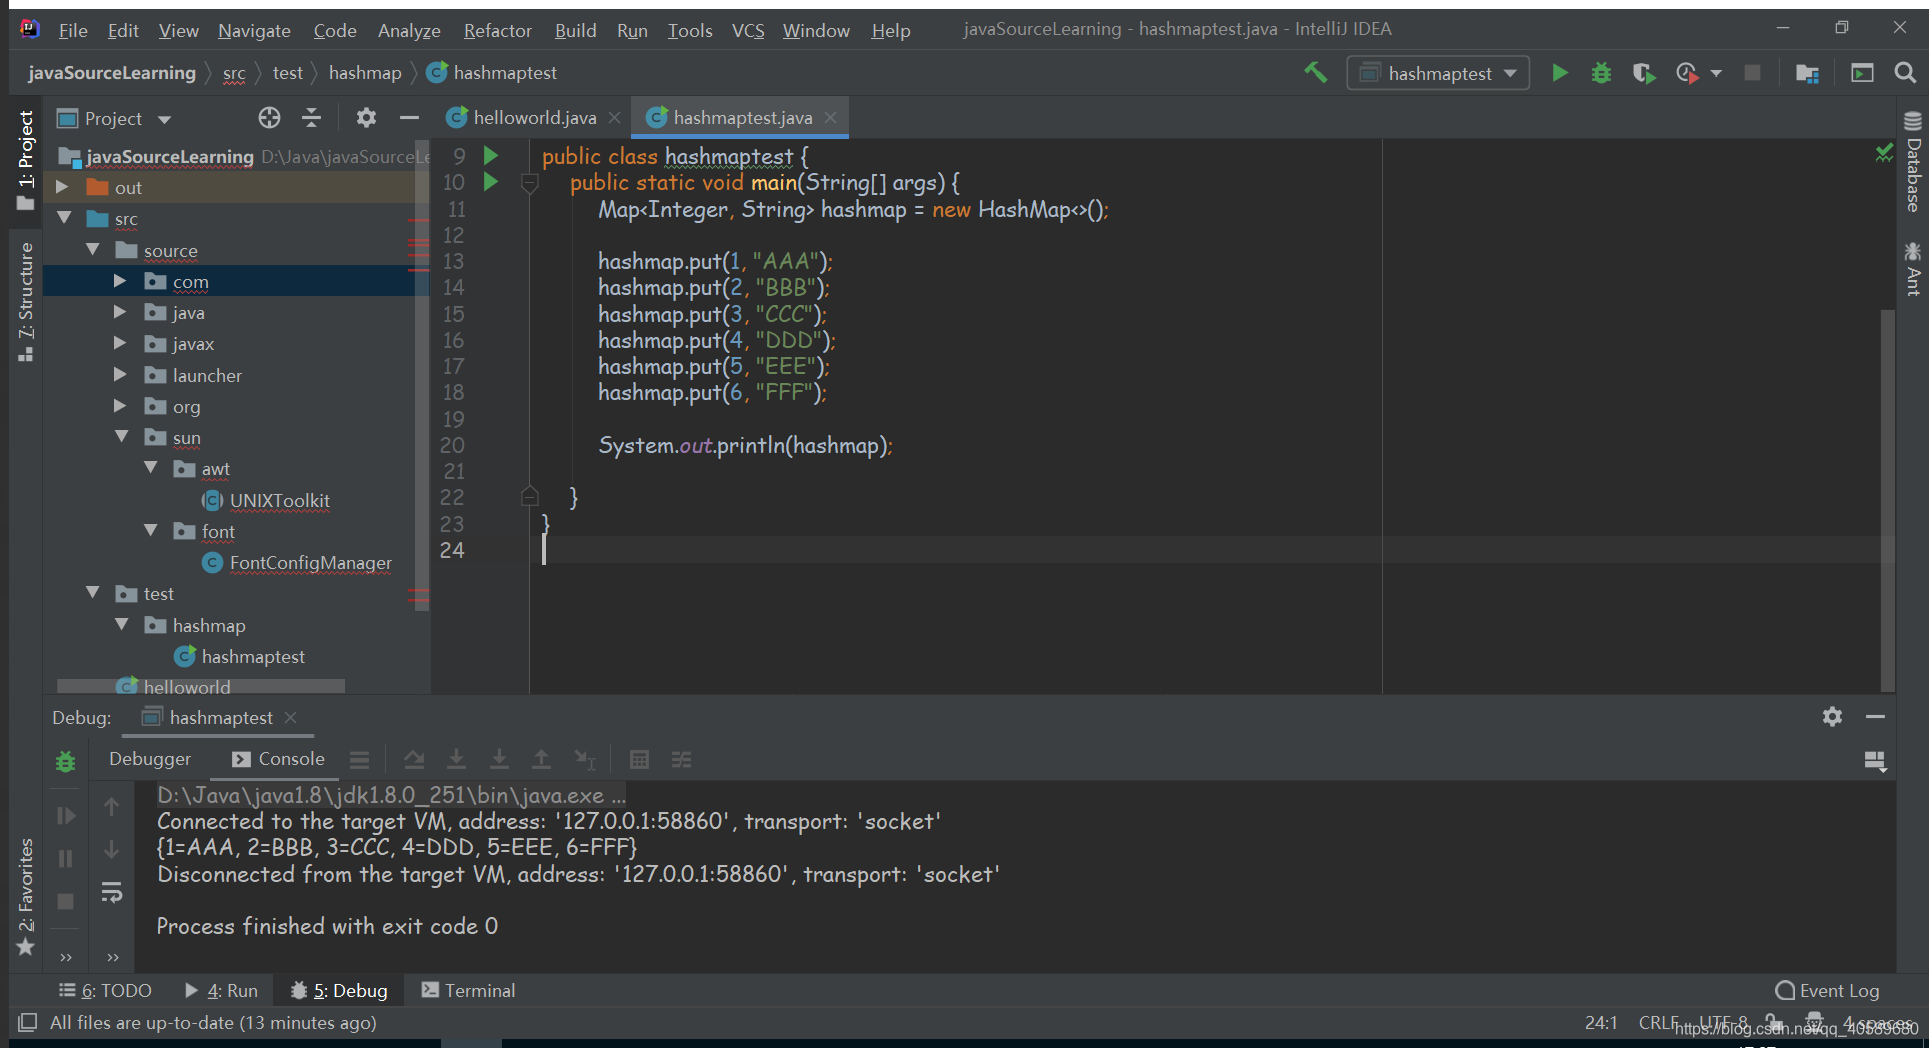Toggle the Structure side panel
Screen dimensions: 1929x1048
tap(26, 301)
